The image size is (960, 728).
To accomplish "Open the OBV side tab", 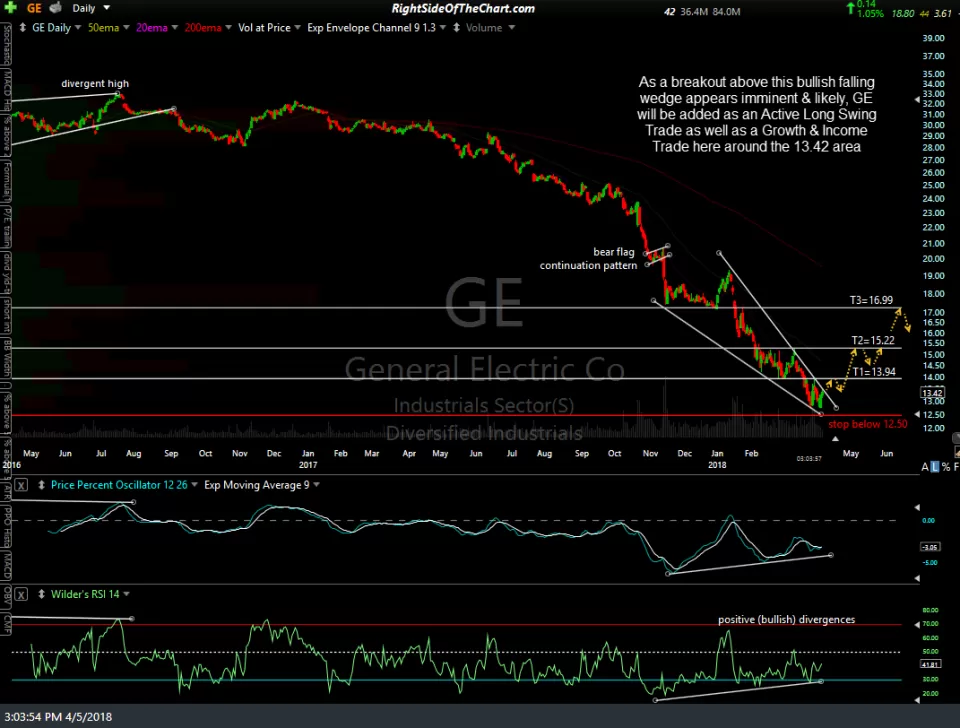I will tap(6, 595).
